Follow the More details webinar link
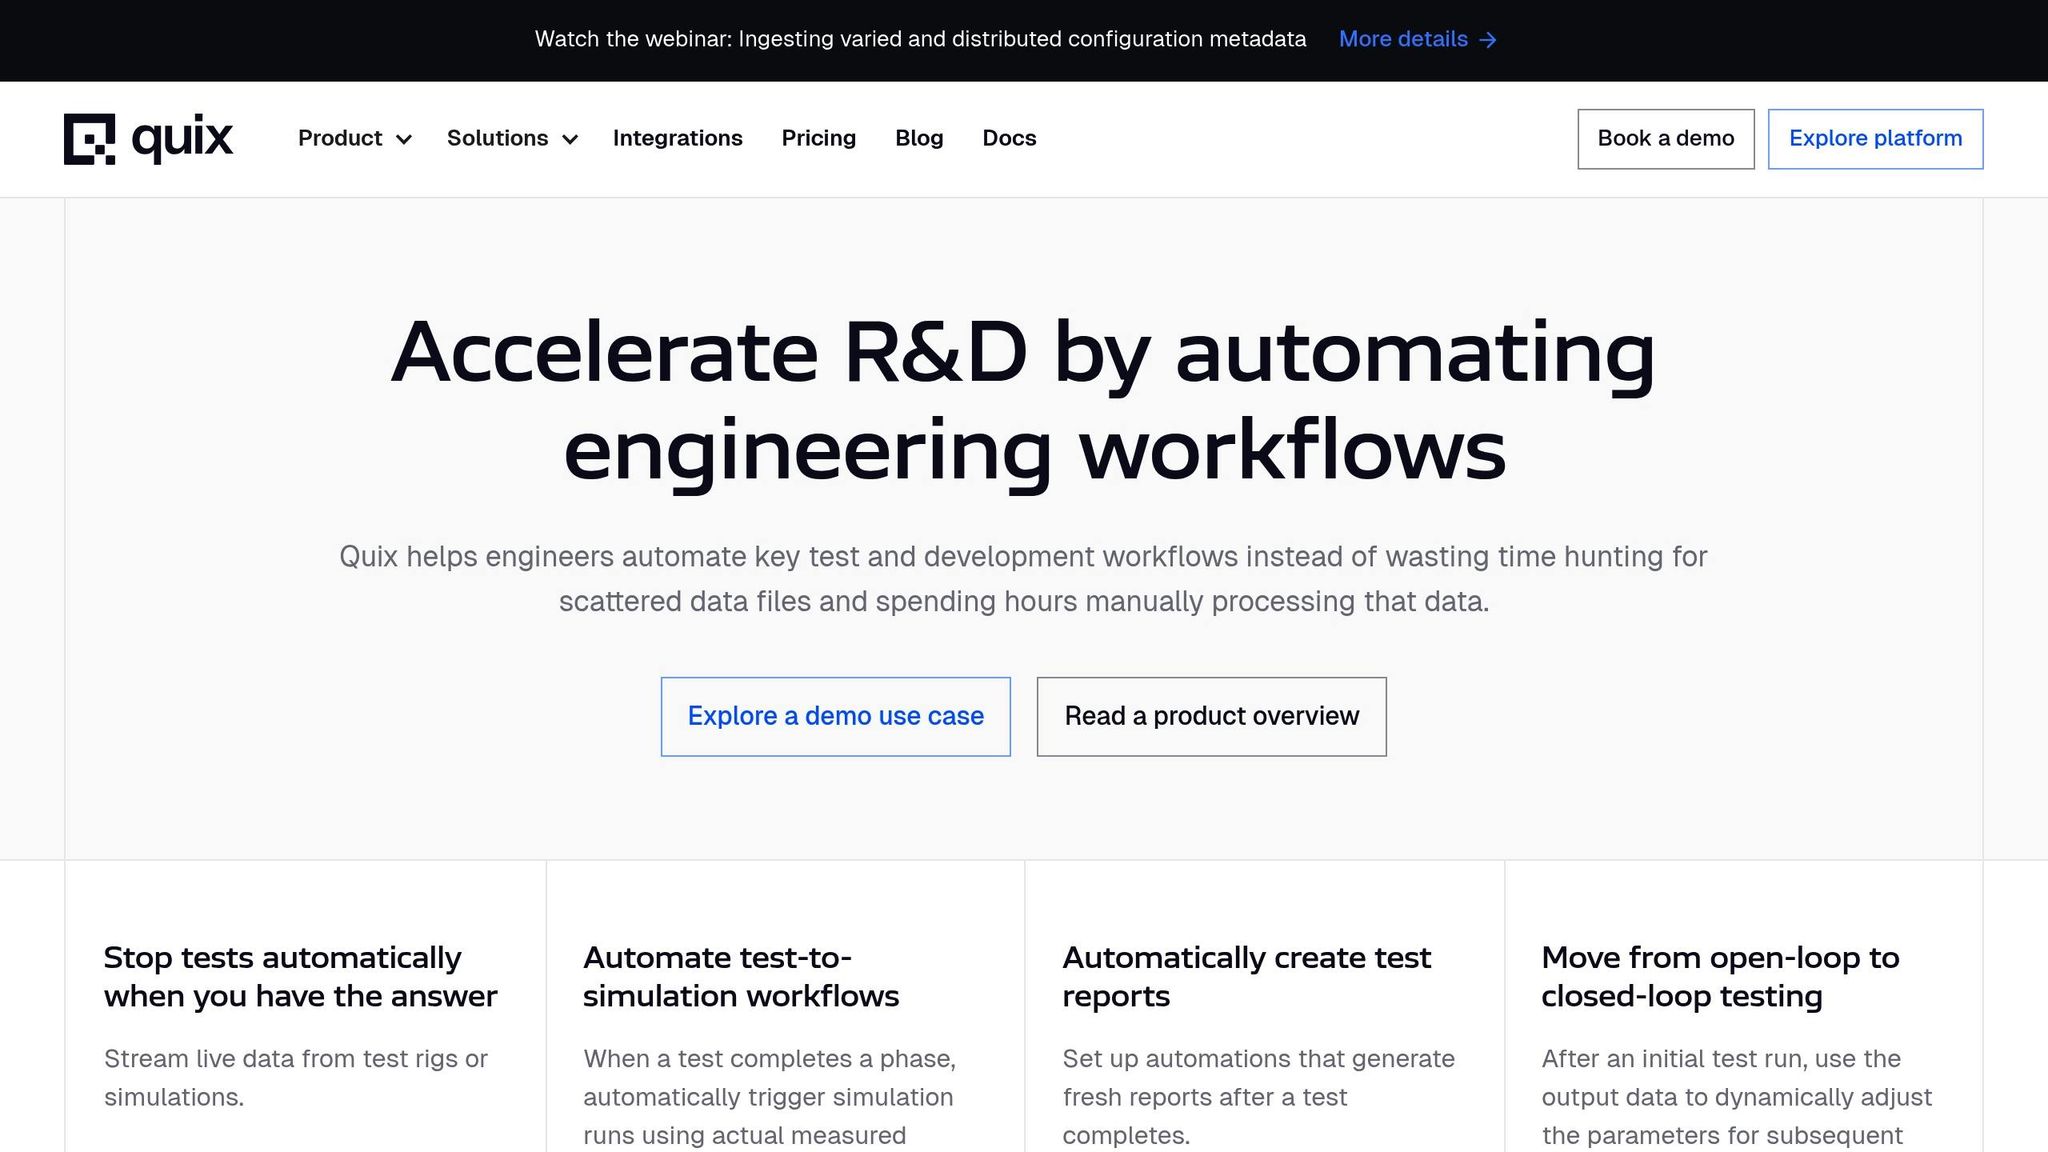This screenshot has height=1152, width=2048. pos(1402,39)
